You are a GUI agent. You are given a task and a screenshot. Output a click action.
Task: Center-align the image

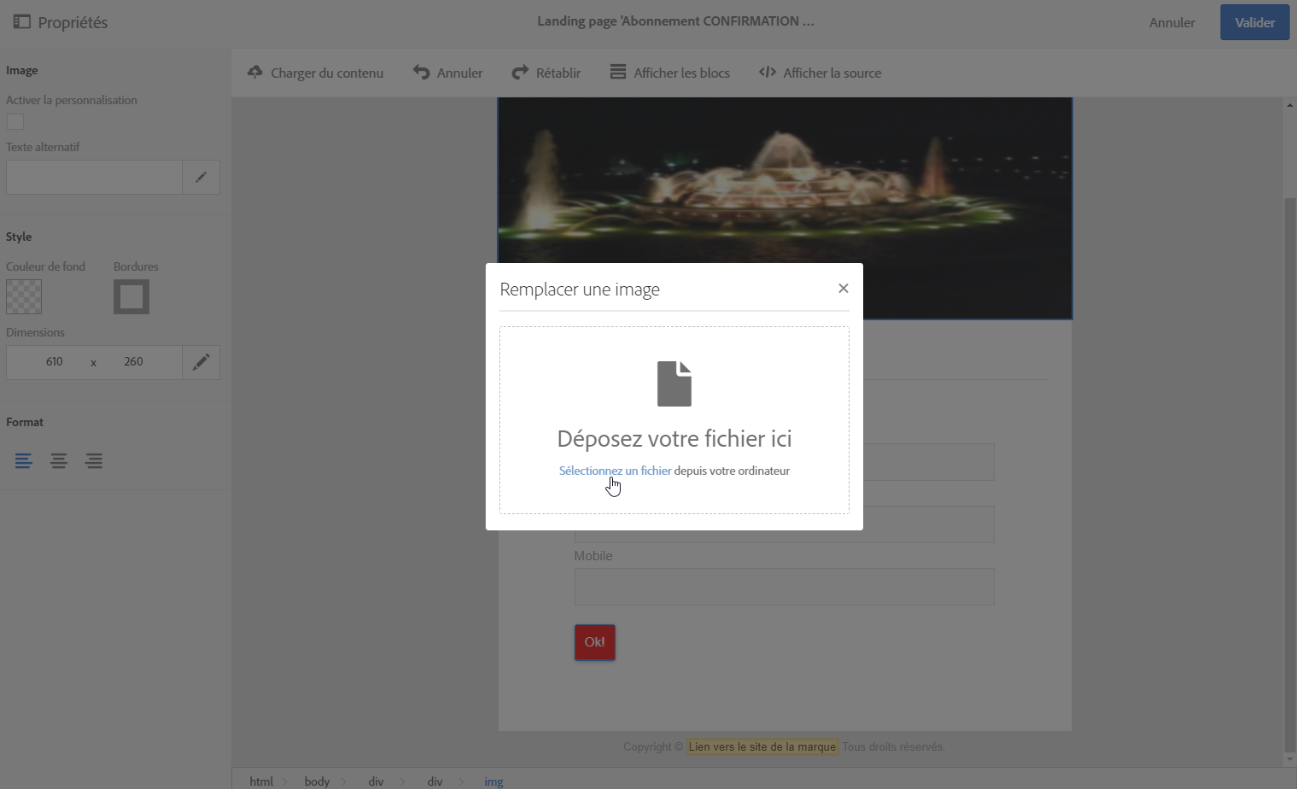[59, 461]
